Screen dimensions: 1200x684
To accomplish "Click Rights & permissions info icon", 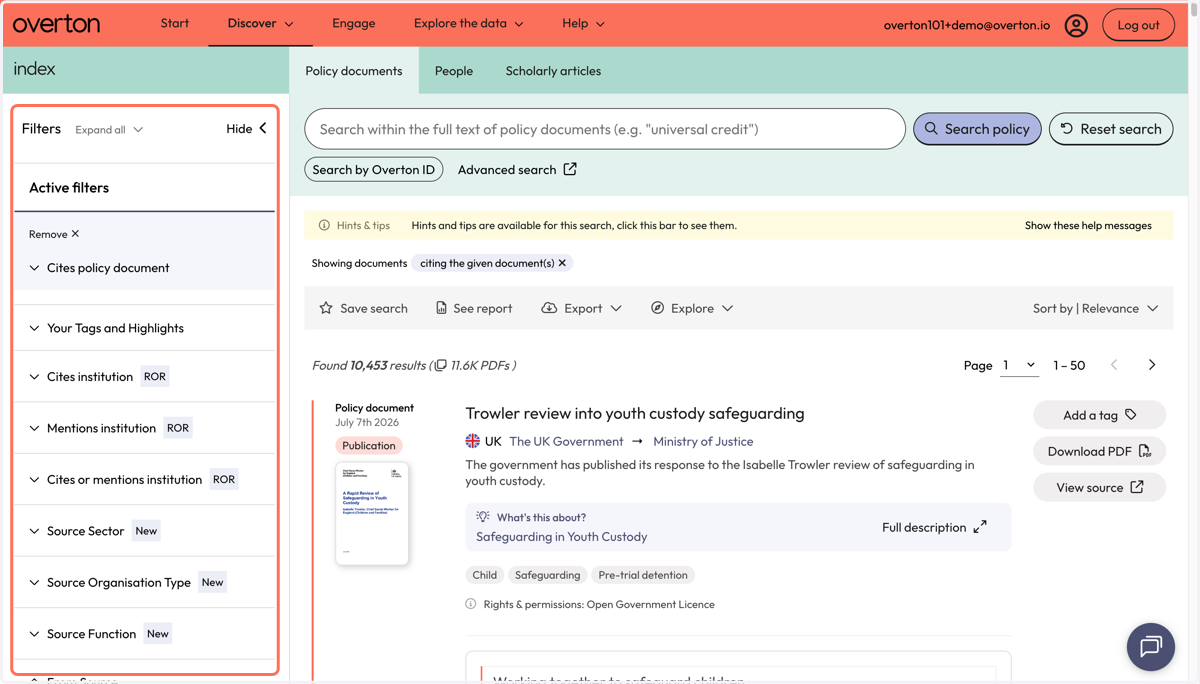I will pos(471,604).
